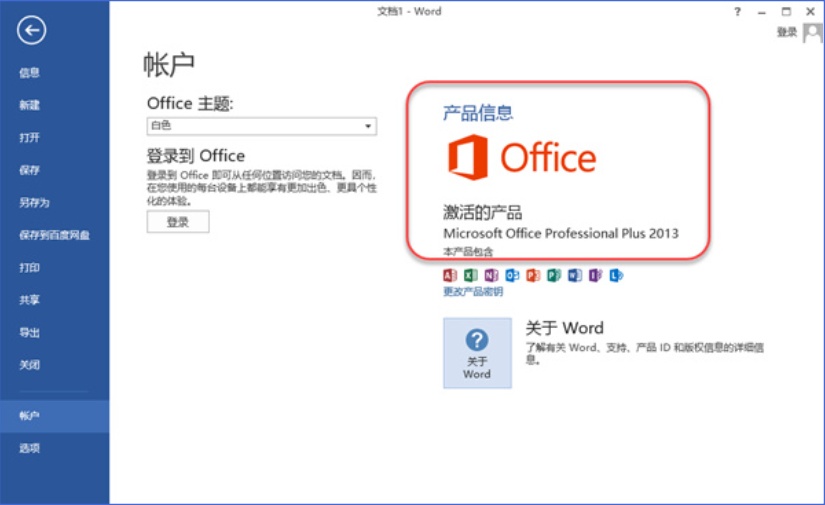Click the OneNote app icon

click(x=491, y=275)
